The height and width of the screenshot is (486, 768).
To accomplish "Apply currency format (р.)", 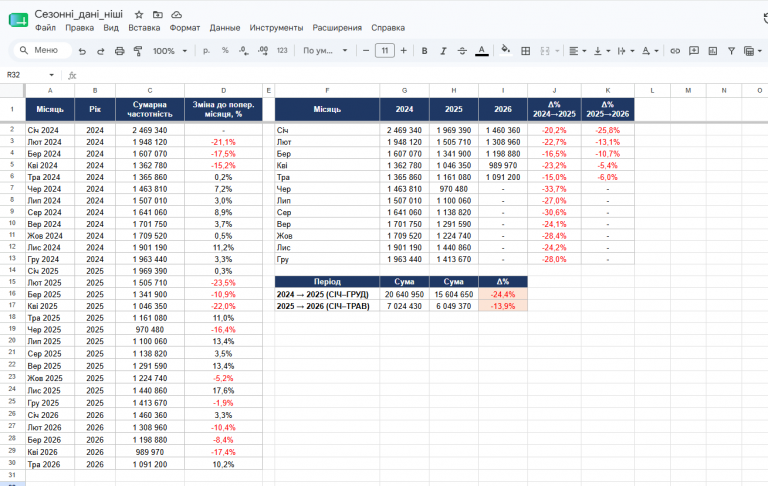I will (x=206, y=50).
